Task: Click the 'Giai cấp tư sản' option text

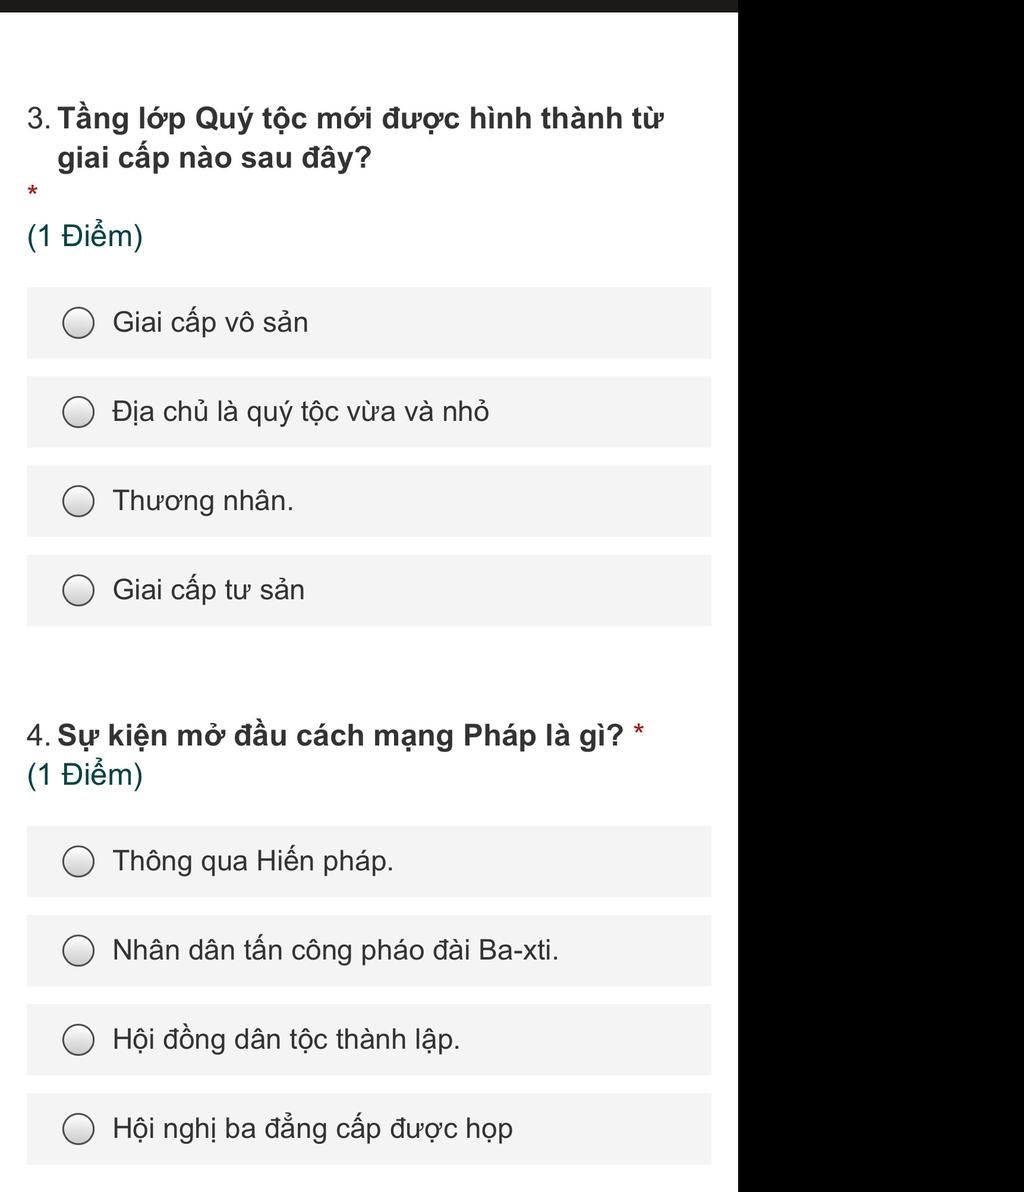Action: [x=208, y=590]
